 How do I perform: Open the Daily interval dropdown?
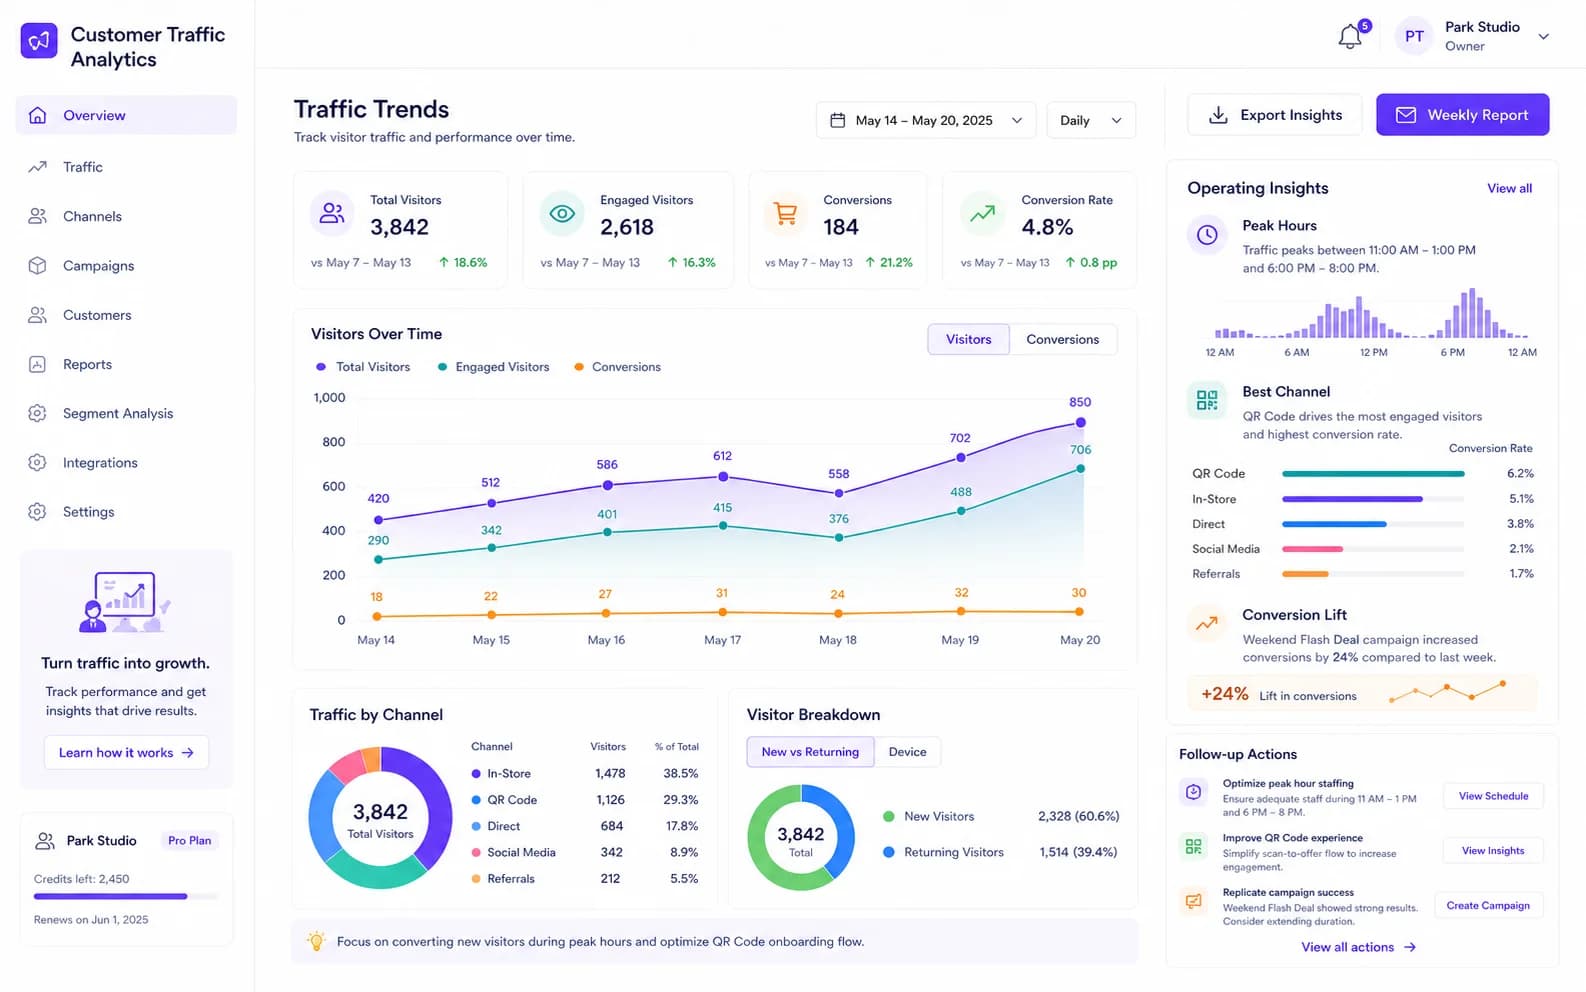(x=1091, y=120)
